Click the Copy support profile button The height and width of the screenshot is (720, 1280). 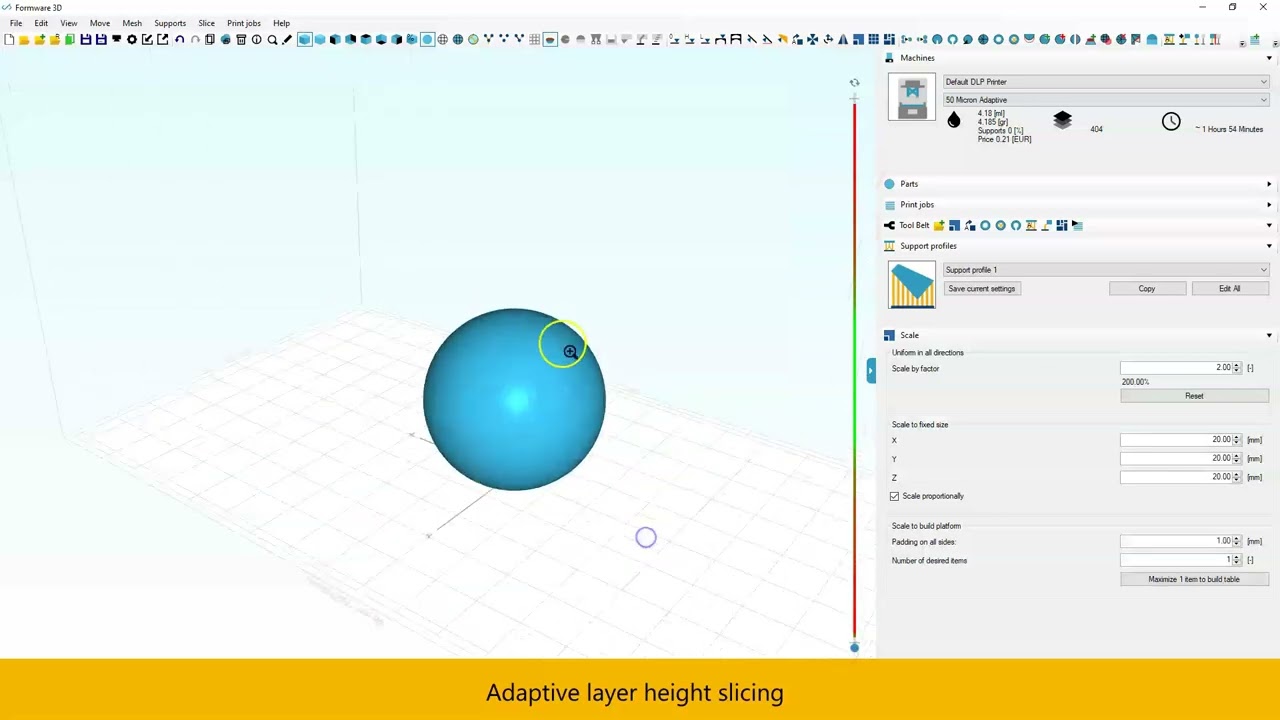coord(1147,289)
